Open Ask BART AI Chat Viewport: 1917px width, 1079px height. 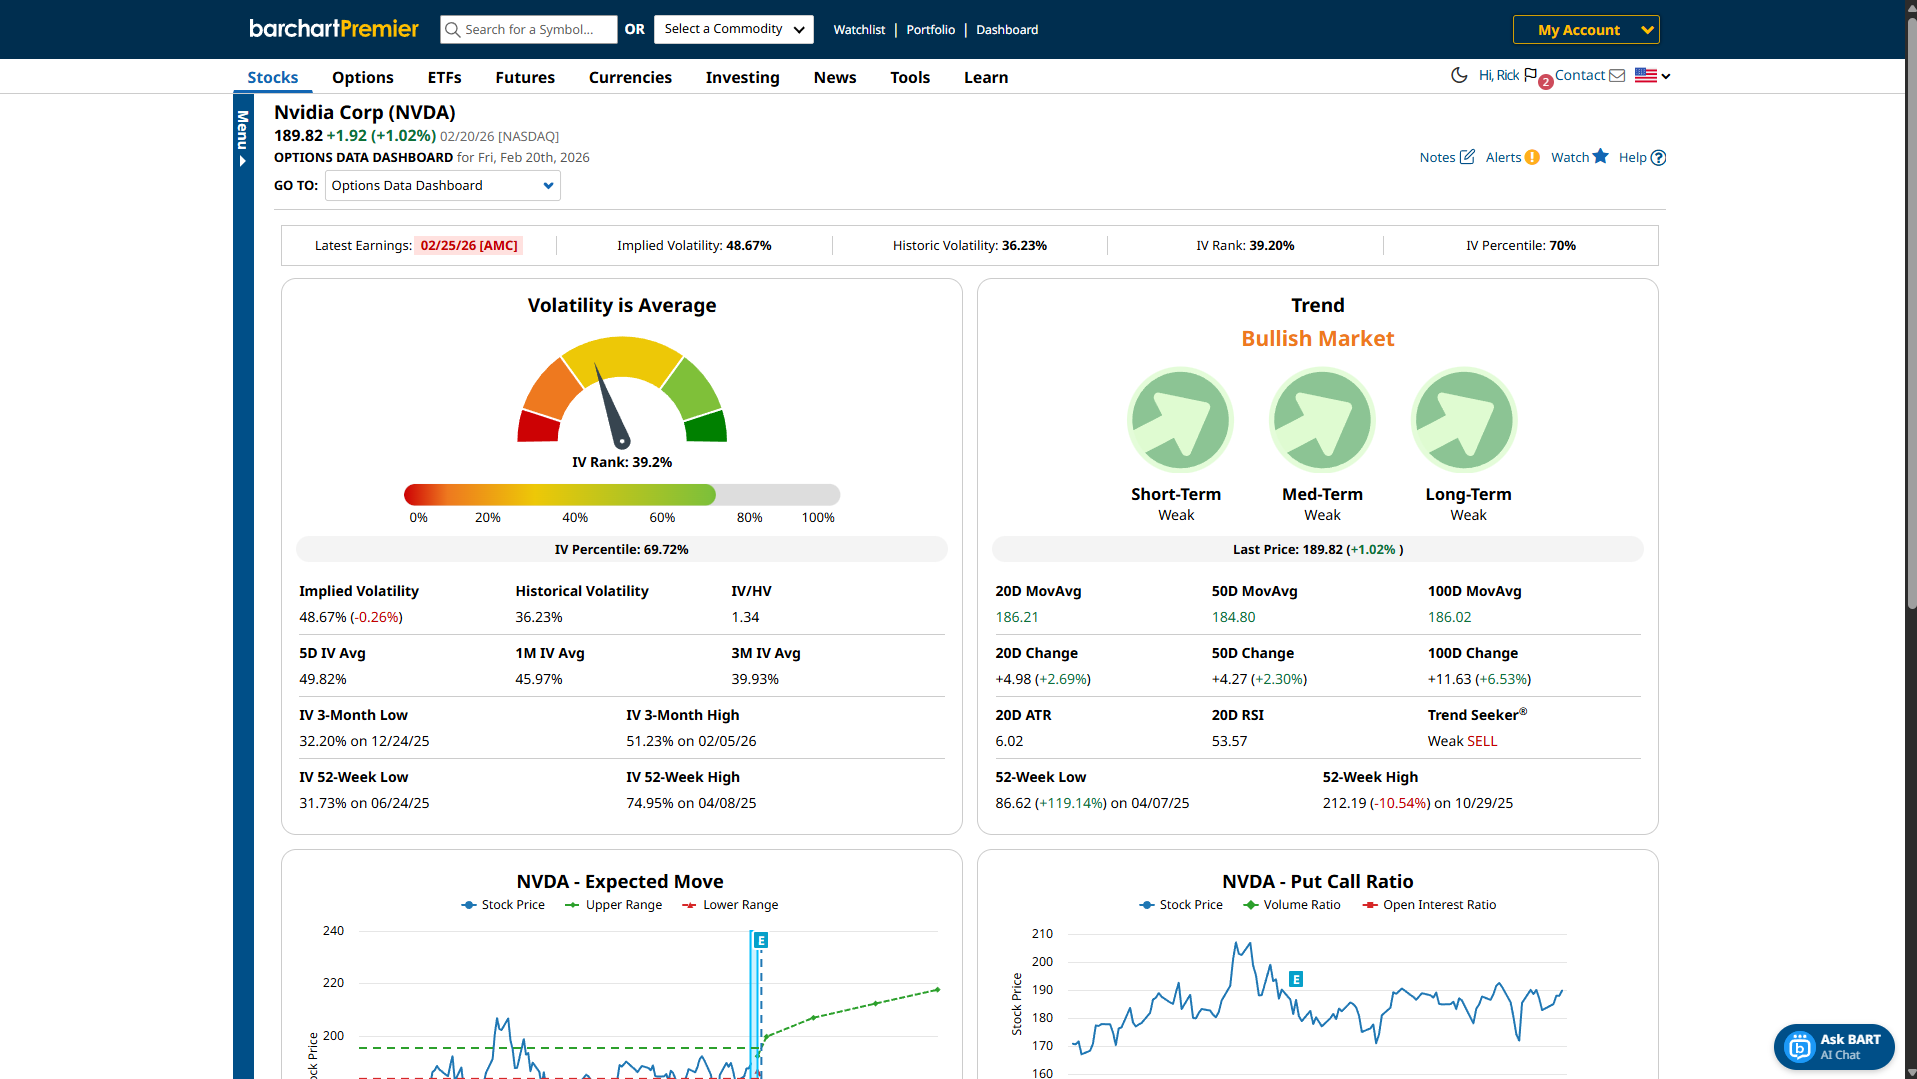coord(1834,1046)
